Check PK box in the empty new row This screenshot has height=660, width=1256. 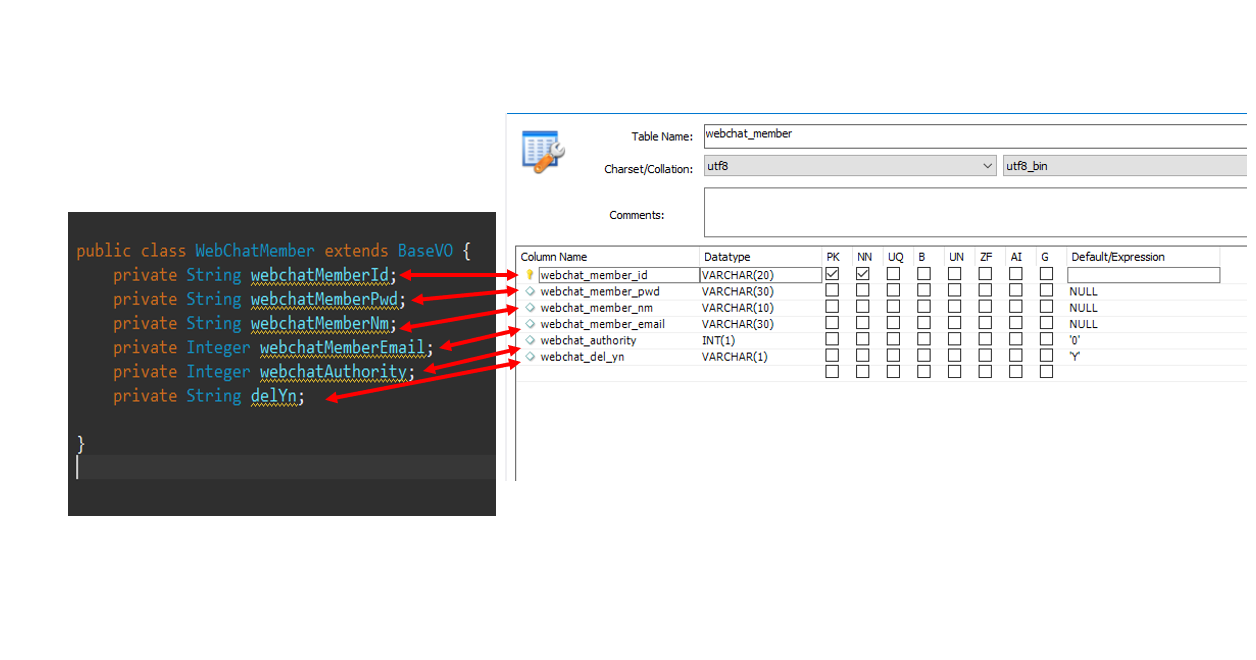pyautogui.click(x=832, y=372)
